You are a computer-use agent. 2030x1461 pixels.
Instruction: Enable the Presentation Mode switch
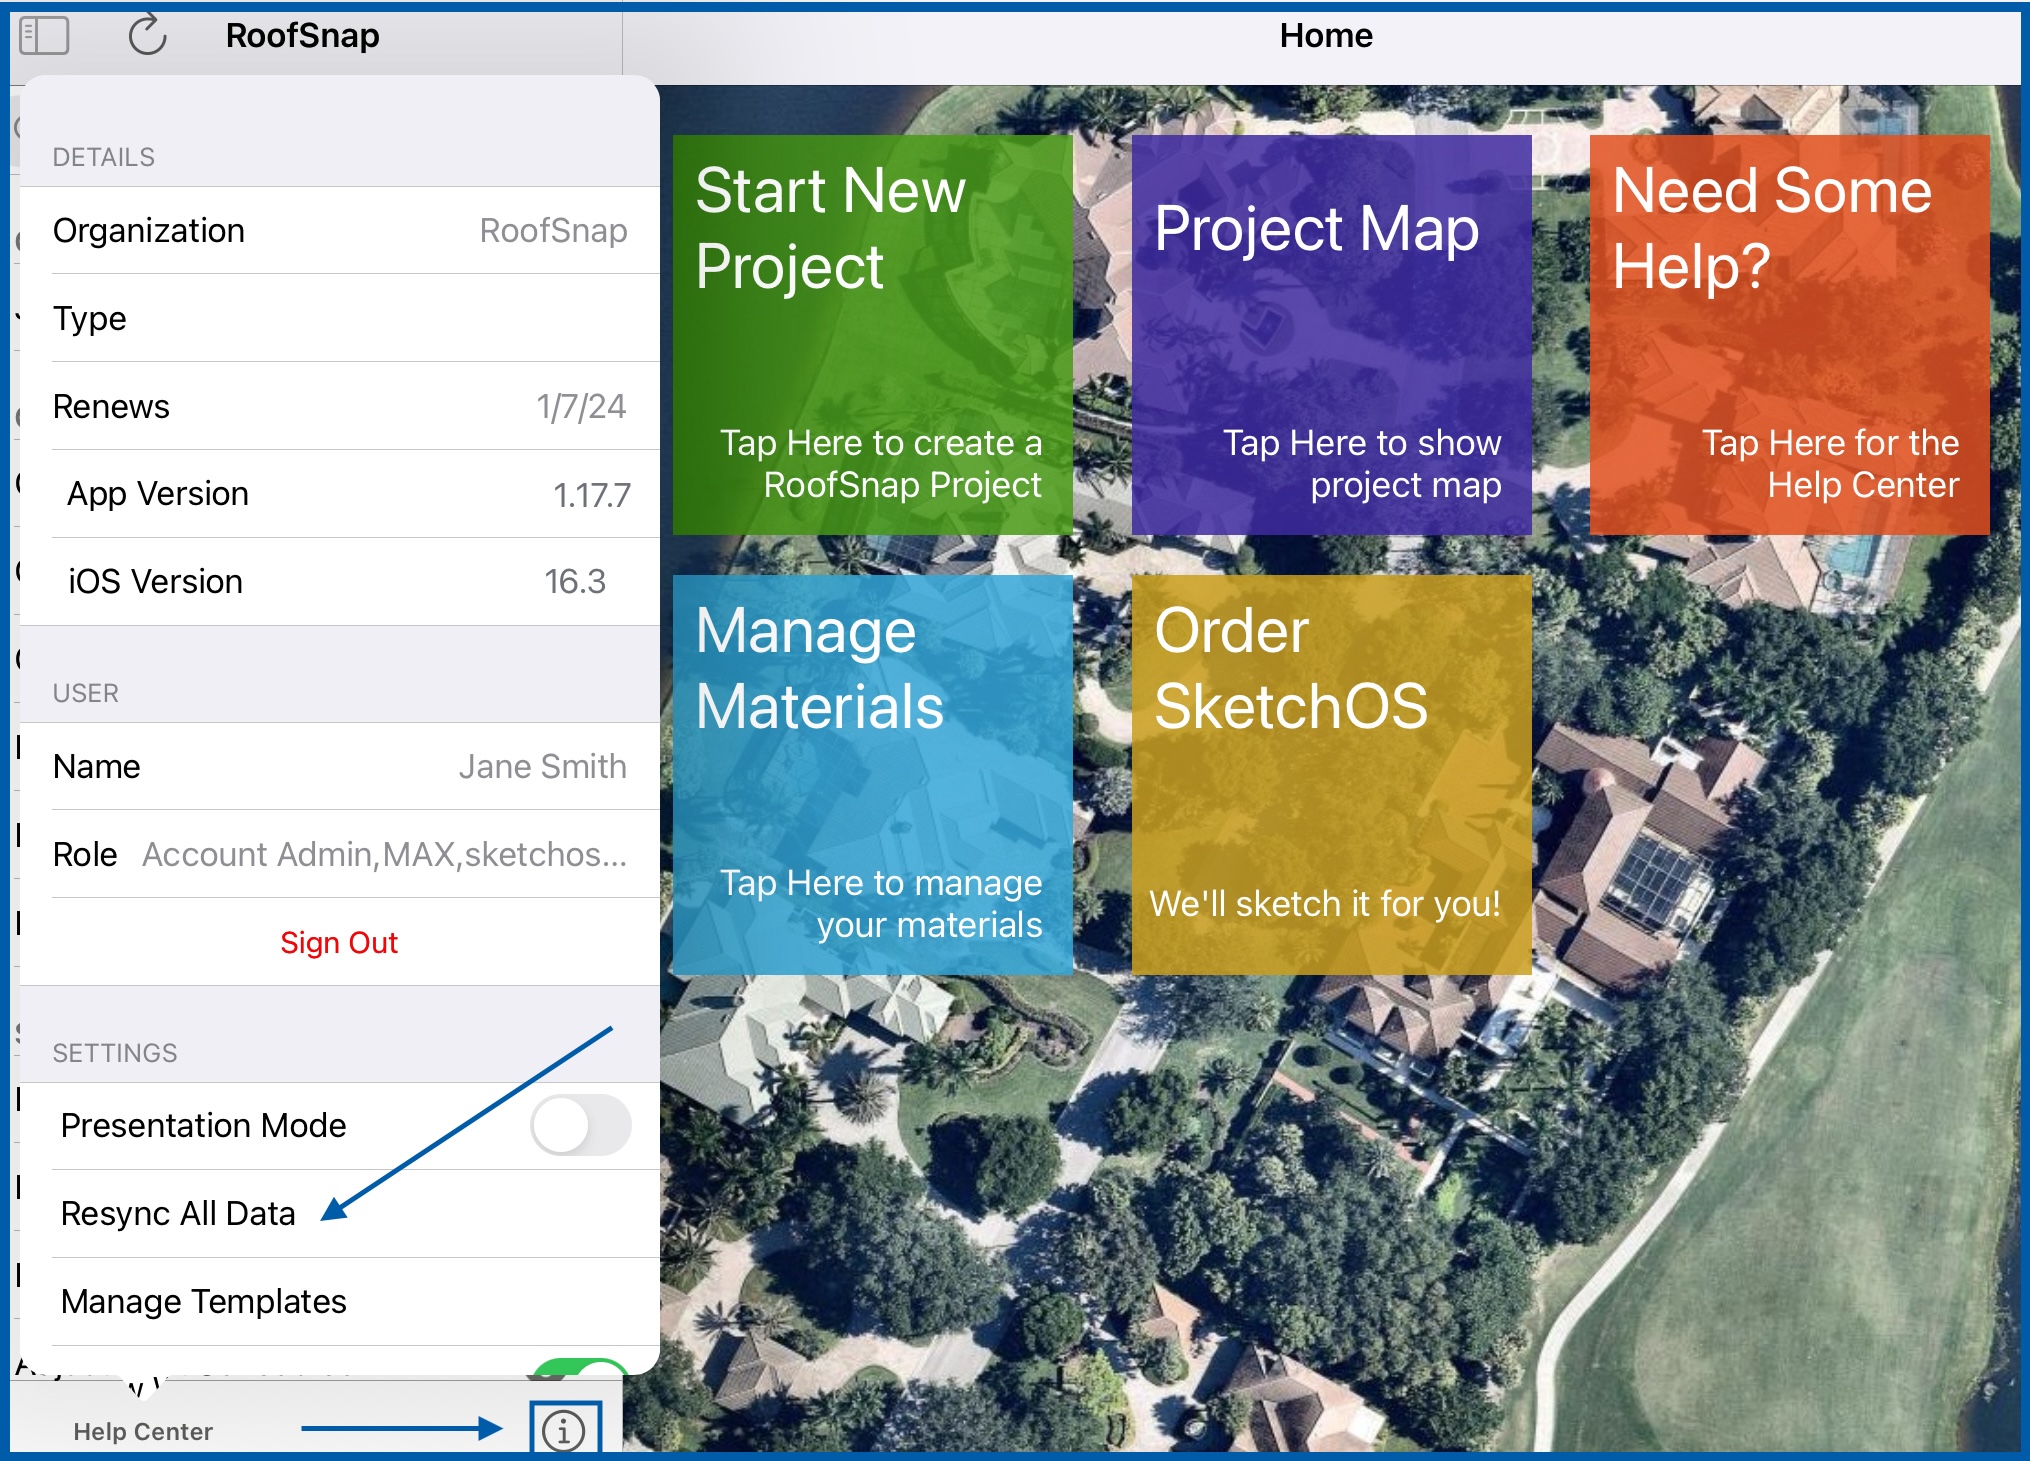(581, 1126)
